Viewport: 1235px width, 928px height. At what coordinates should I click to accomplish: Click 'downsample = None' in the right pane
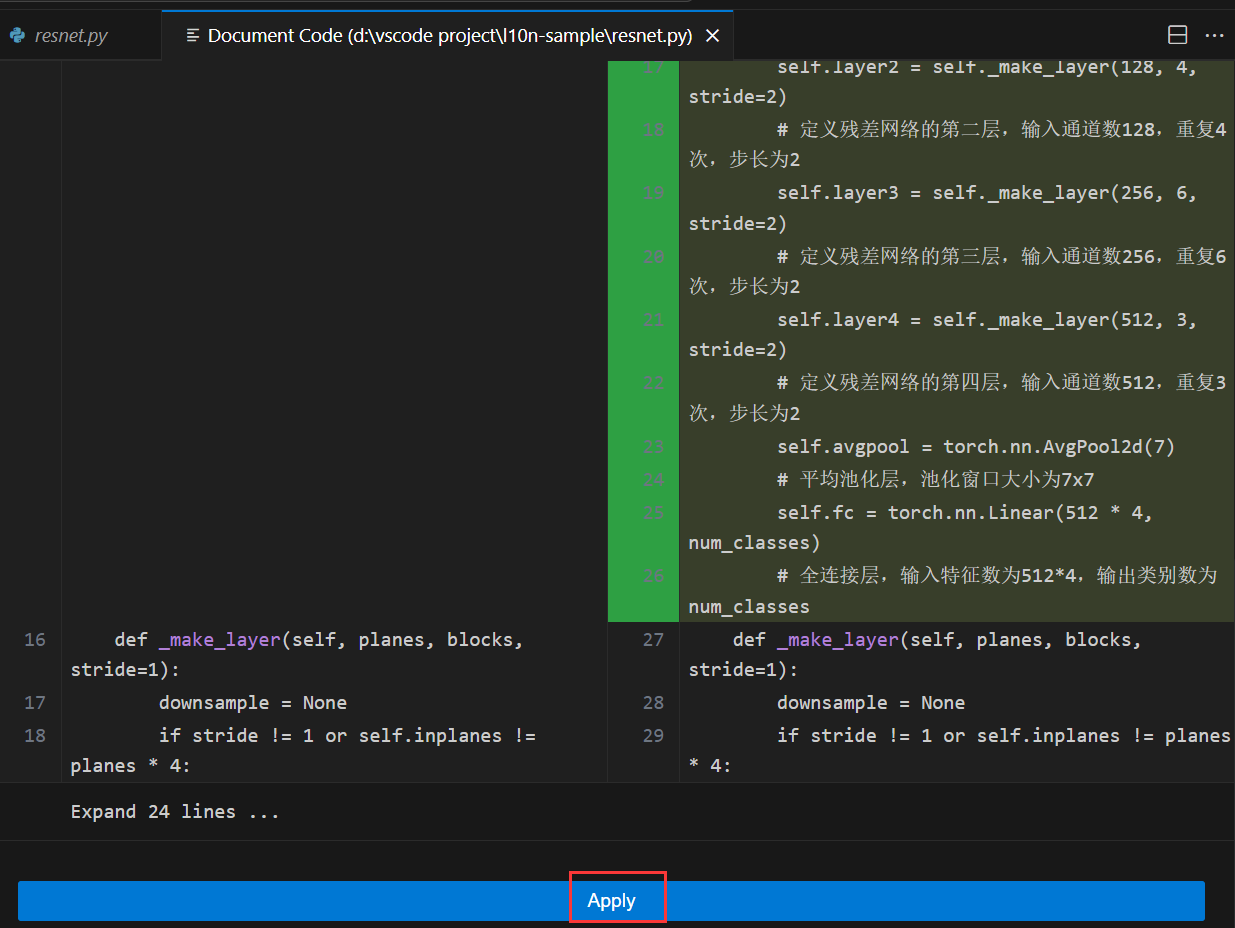(x=870, y=703)
